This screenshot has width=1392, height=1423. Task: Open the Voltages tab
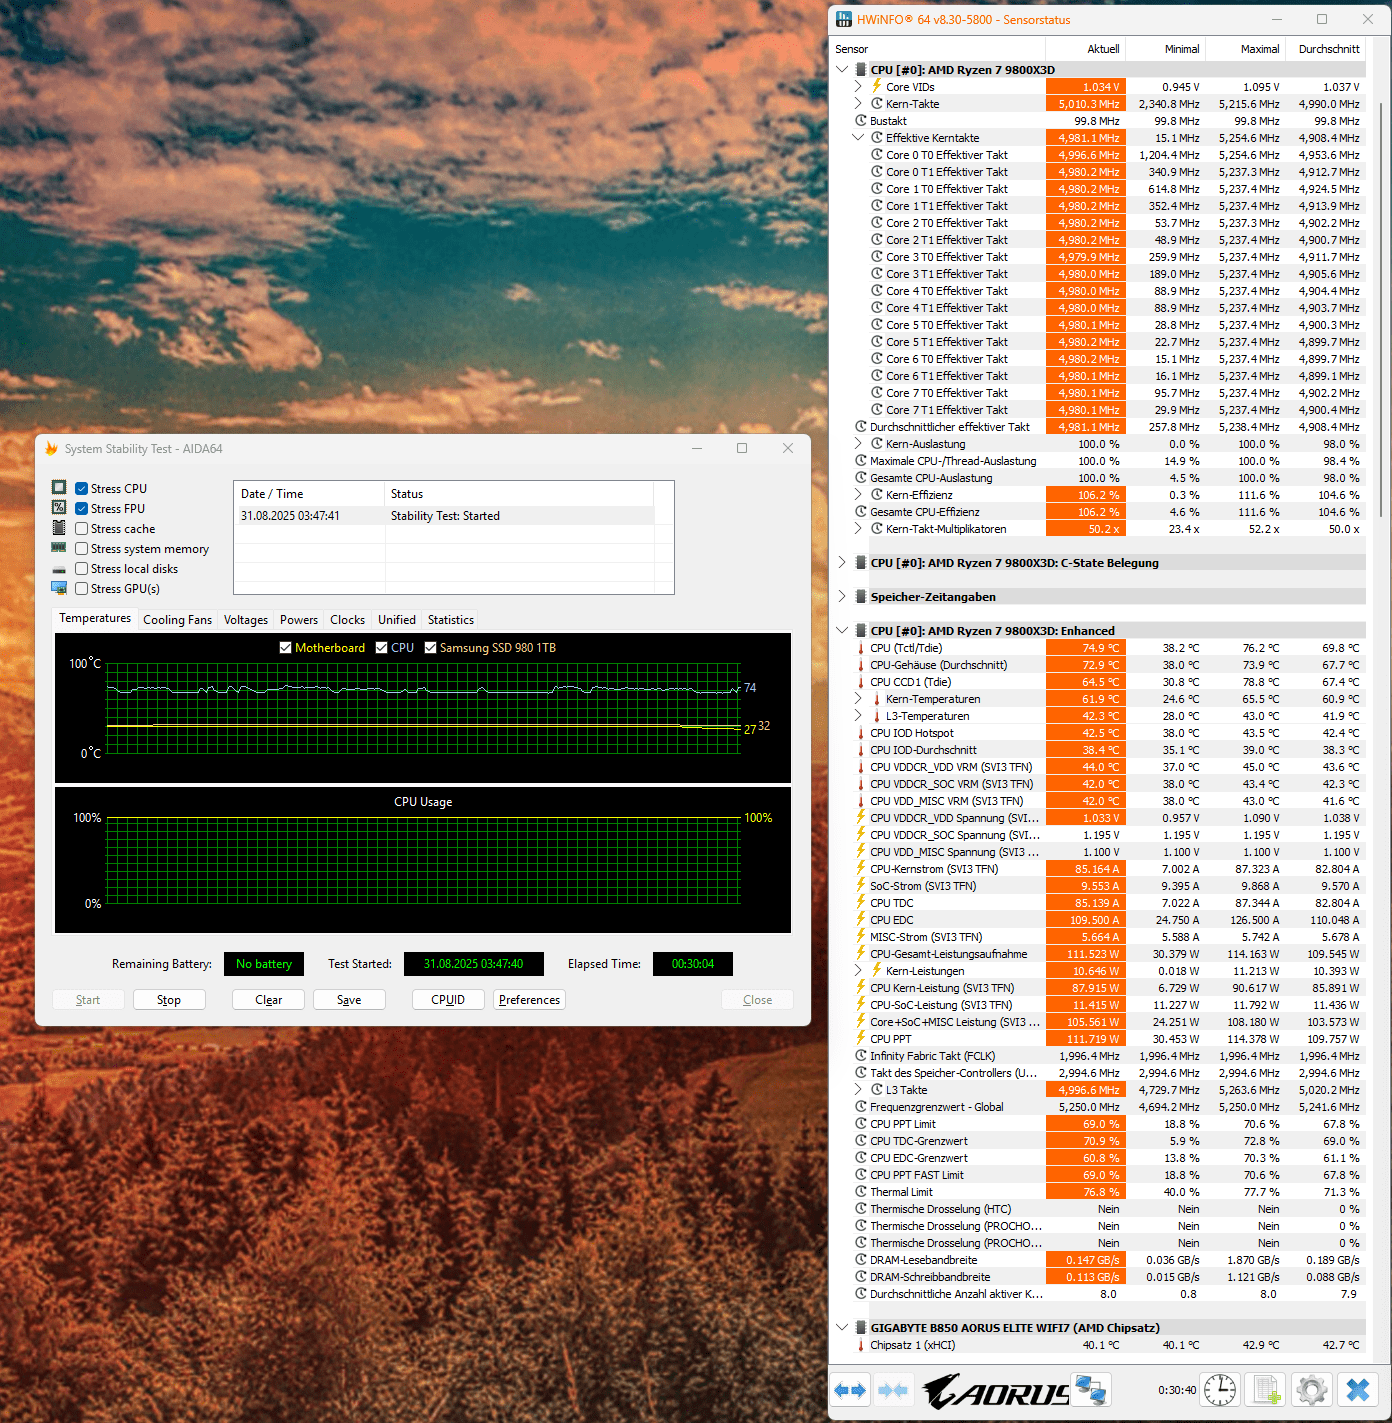point(246,620)
